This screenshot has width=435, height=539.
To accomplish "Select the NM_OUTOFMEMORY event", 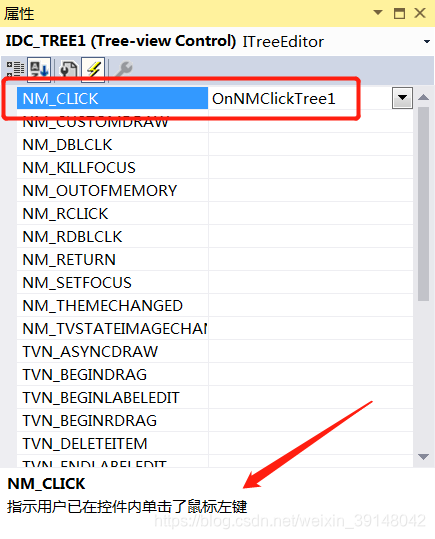I will tap(112, 191).
